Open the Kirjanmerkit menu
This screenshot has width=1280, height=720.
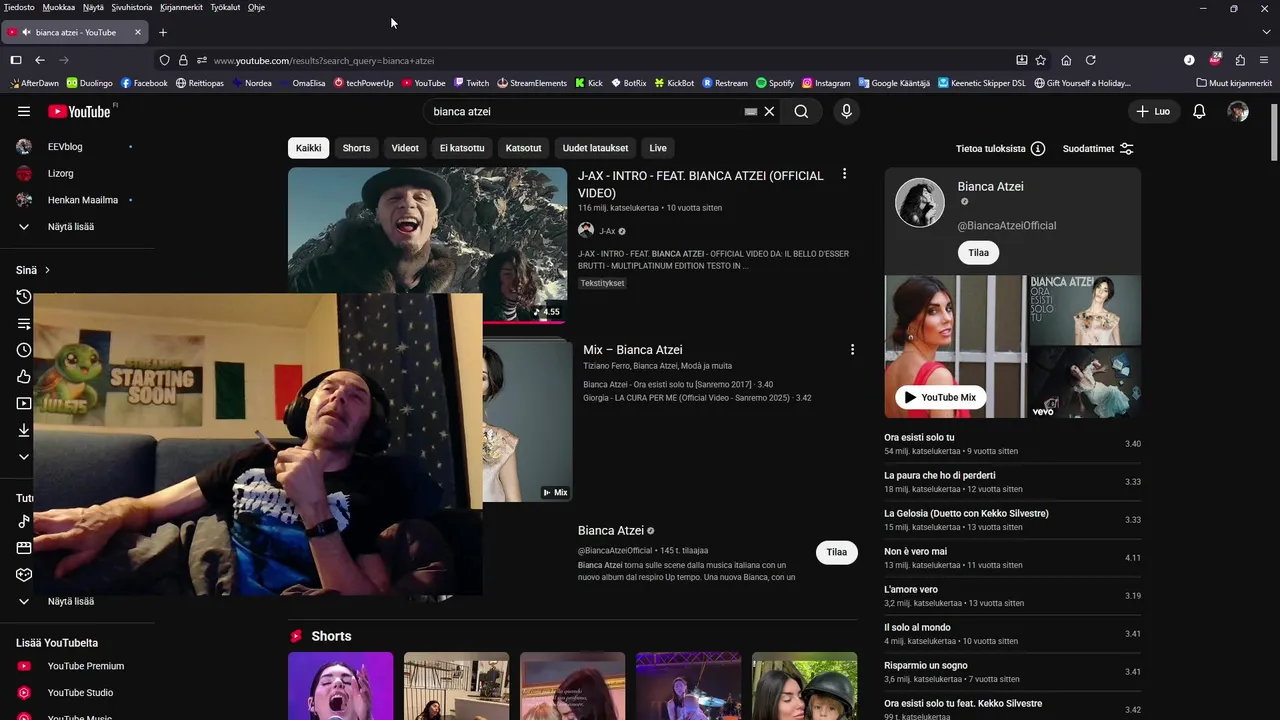[181, 7]
